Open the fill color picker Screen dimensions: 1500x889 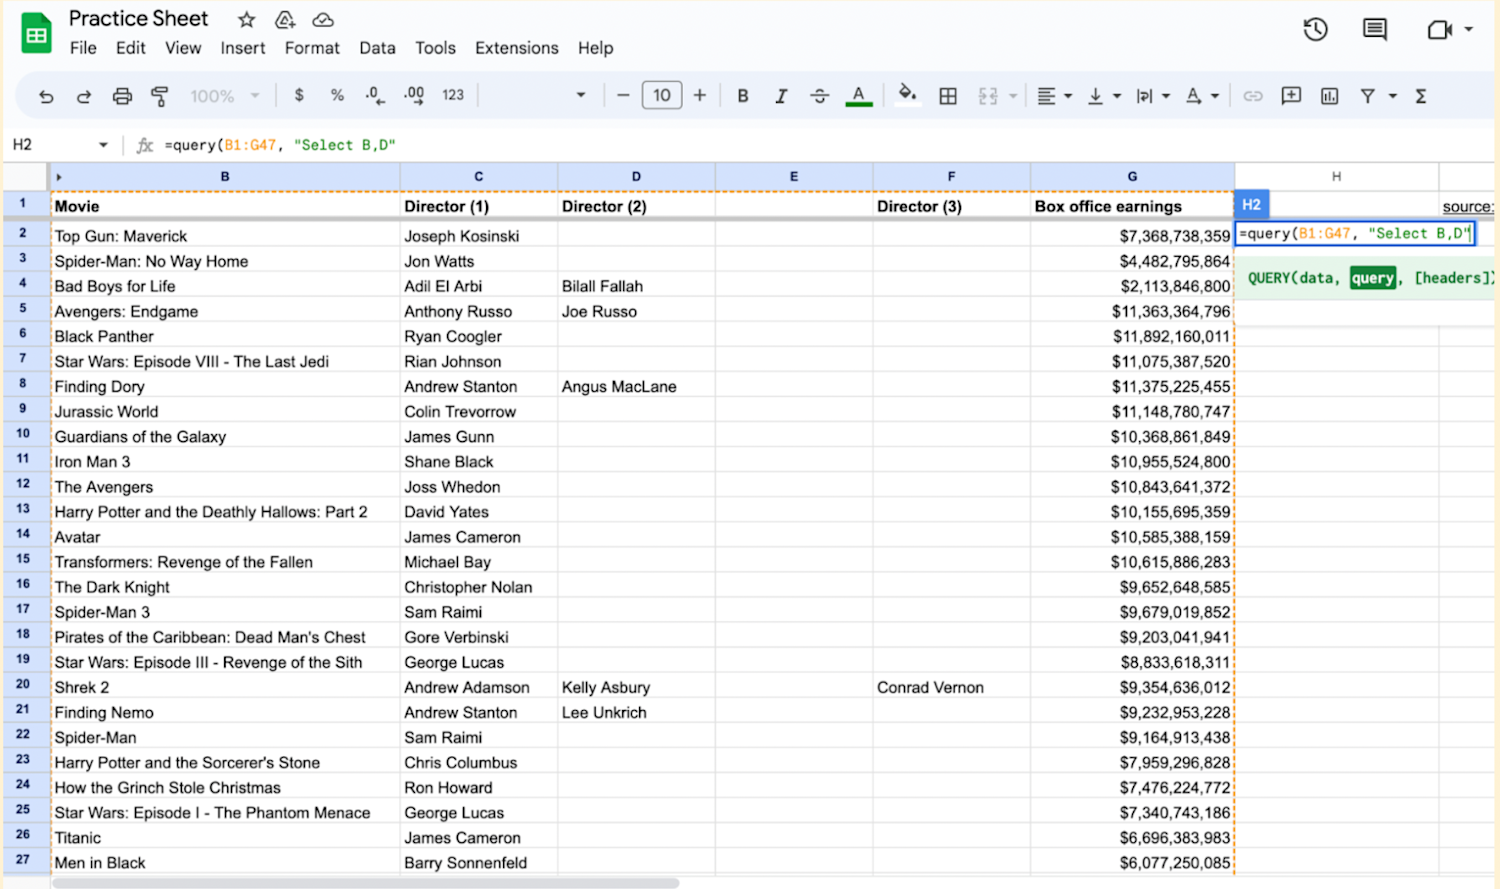coord(908,95)
